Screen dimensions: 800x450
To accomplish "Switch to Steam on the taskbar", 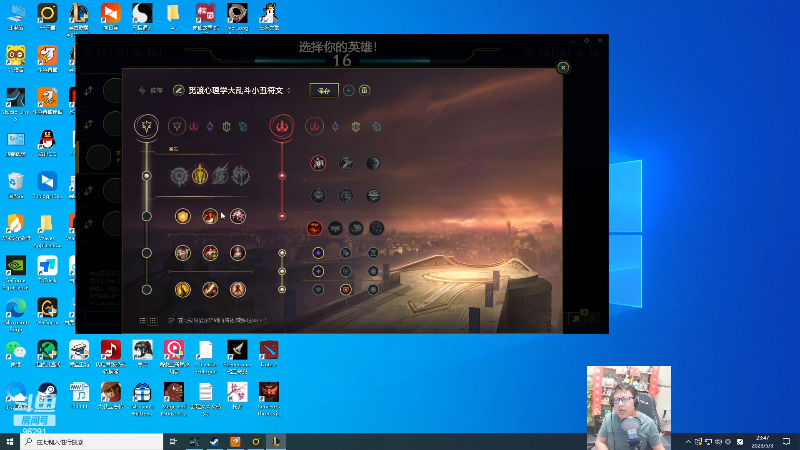I will 215,441.
